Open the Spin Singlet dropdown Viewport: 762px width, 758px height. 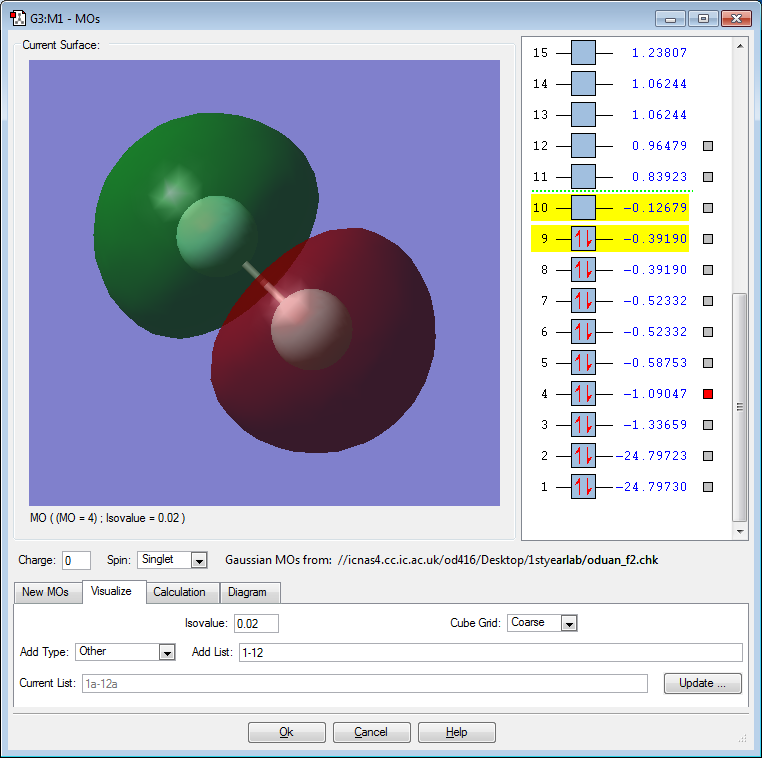[199, 560]
